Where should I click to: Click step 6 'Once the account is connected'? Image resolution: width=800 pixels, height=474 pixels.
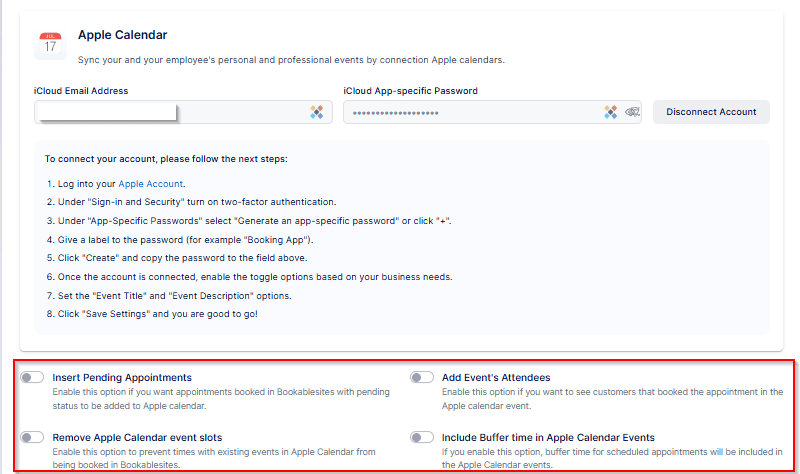pos(255,277)
